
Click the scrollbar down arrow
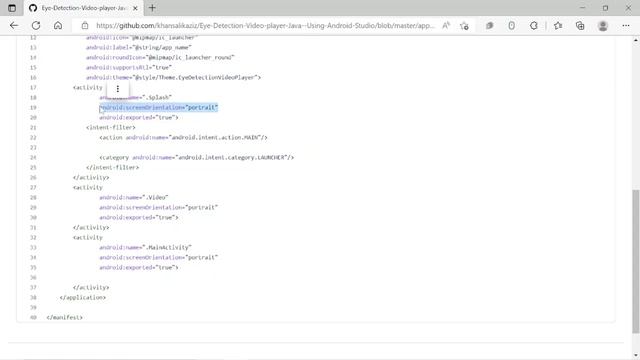point(636,355)
